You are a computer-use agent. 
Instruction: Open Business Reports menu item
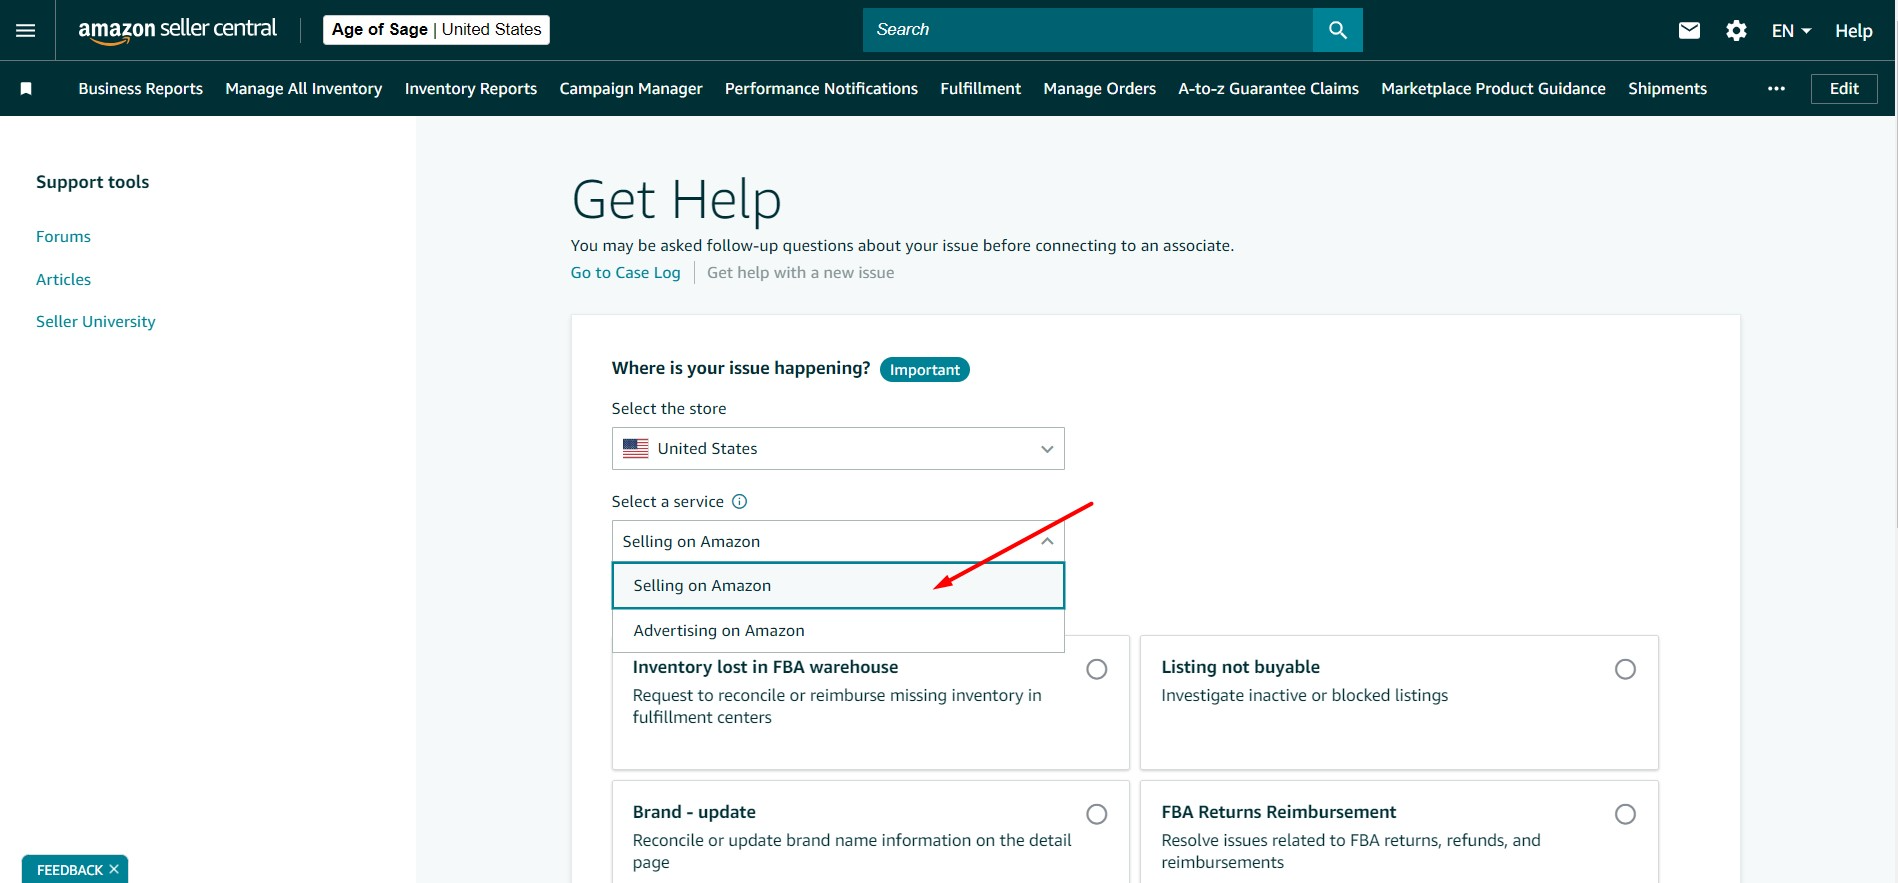(141, 89)
